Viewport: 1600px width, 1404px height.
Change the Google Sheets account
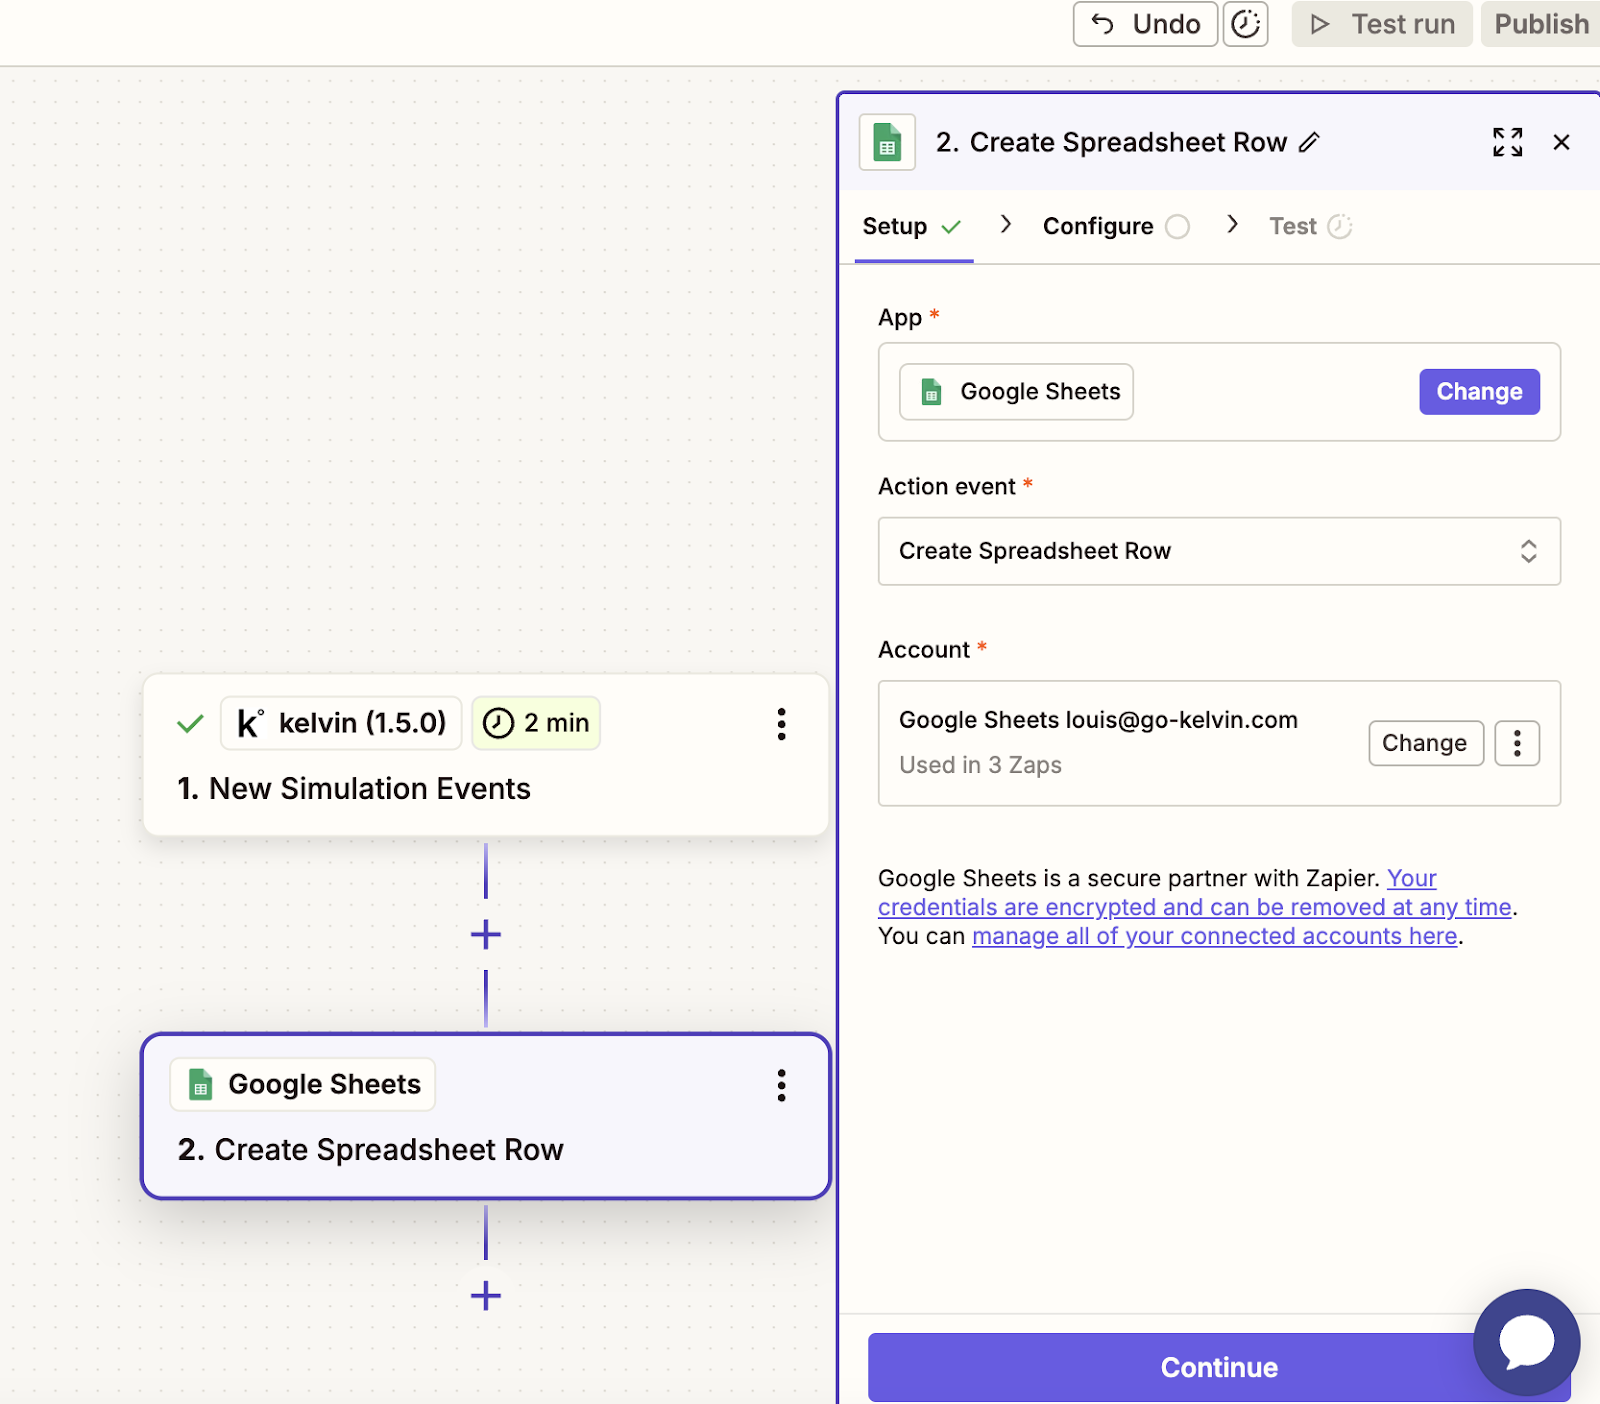(1425, 743)
